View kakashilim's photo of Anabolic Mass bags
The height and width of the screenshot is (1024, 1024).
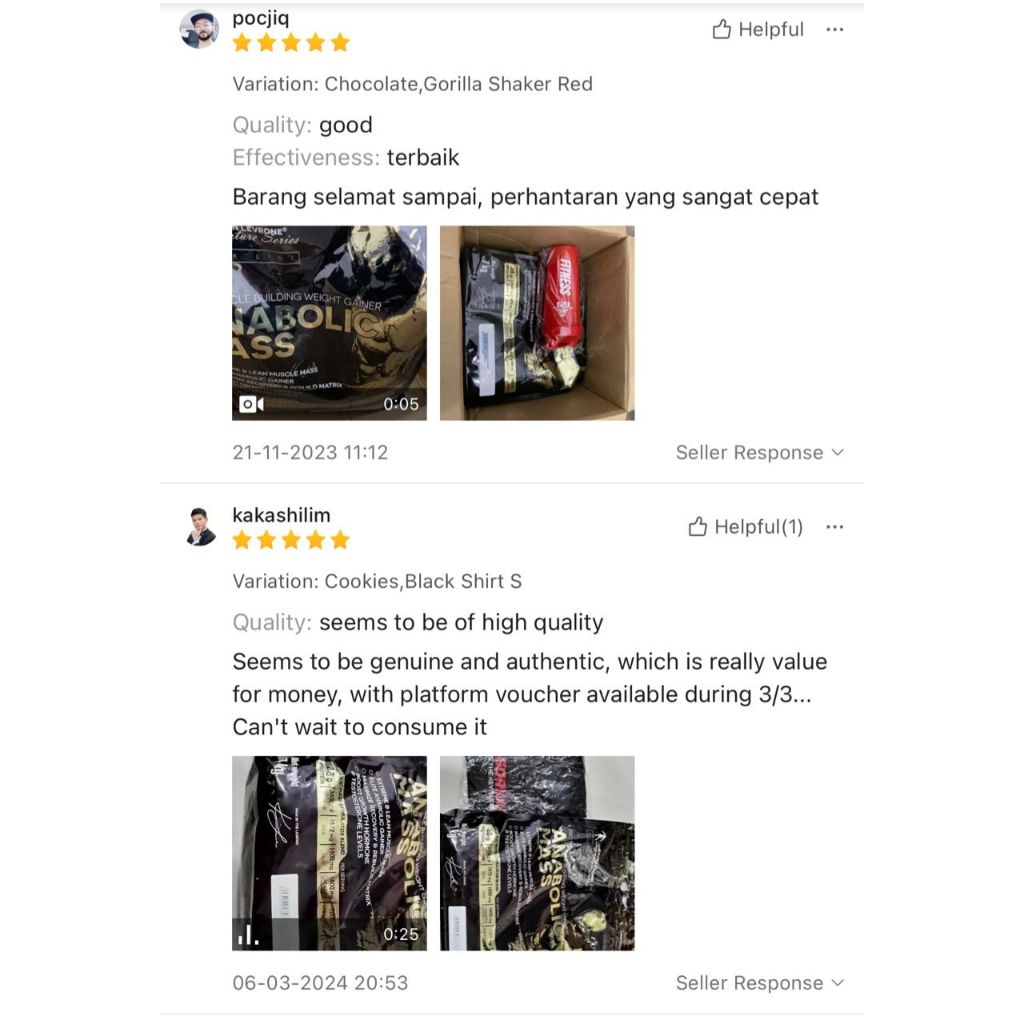(x=537, y=853)
